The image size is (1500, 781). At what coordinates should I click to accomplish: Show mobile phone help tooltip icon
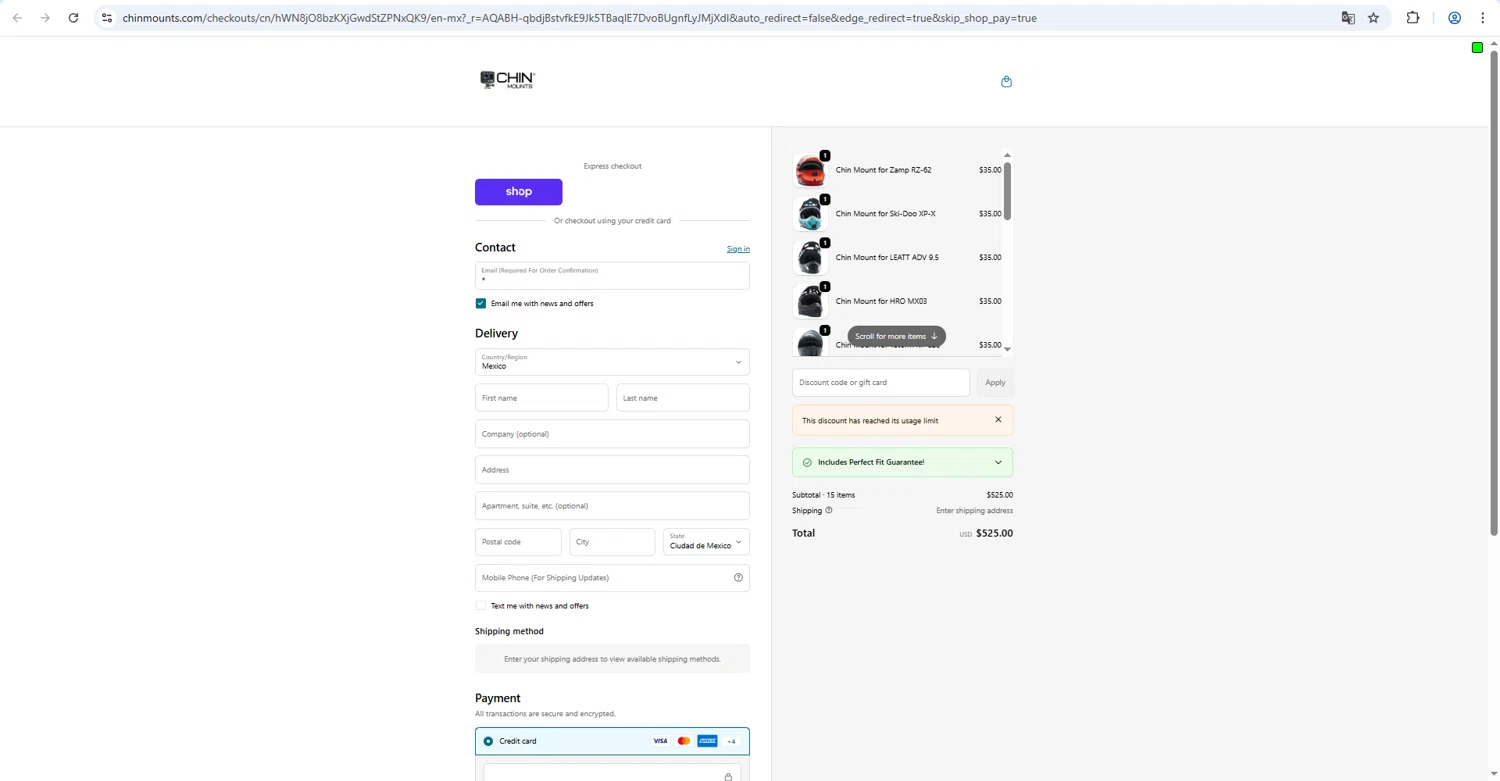click(x=738, y=577)
